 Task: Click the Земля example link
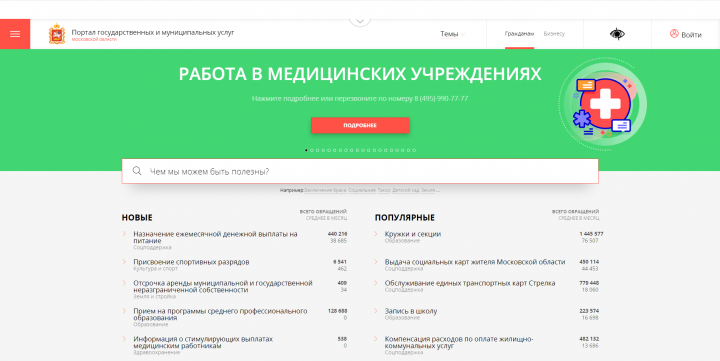428,190
